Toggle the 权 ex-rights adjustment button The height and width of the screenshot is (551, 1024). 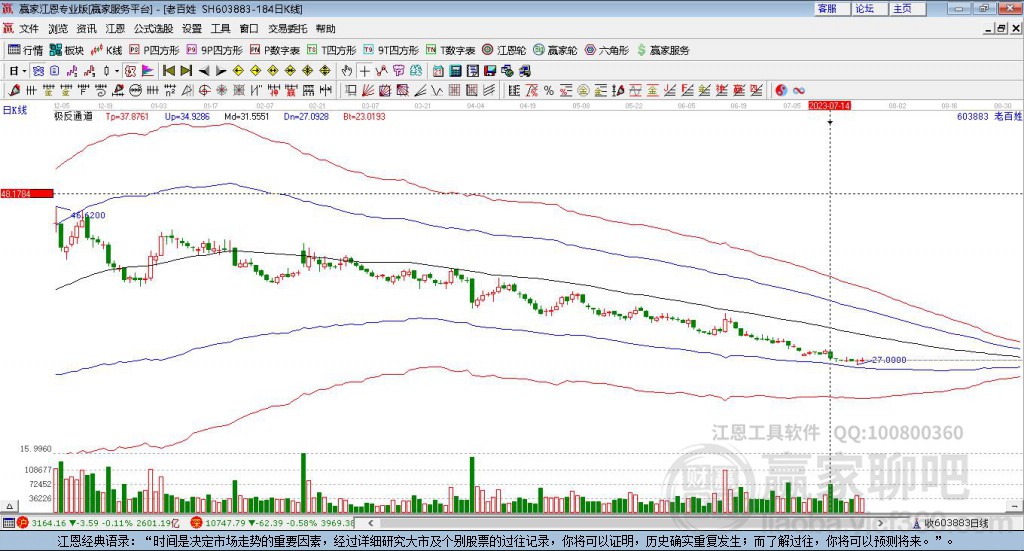point(130,71)
